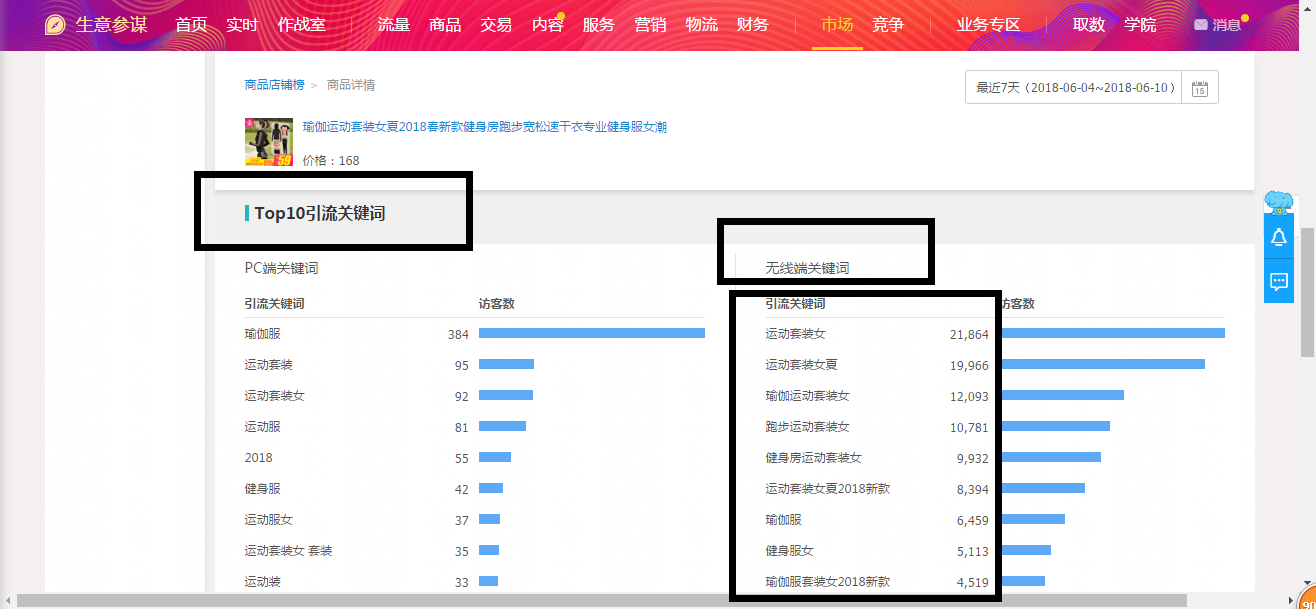Image resolution: width=1316 pixels, height=609 pixels.
Task: Switch to the 竞争 tab
Action: coord(888,25)
